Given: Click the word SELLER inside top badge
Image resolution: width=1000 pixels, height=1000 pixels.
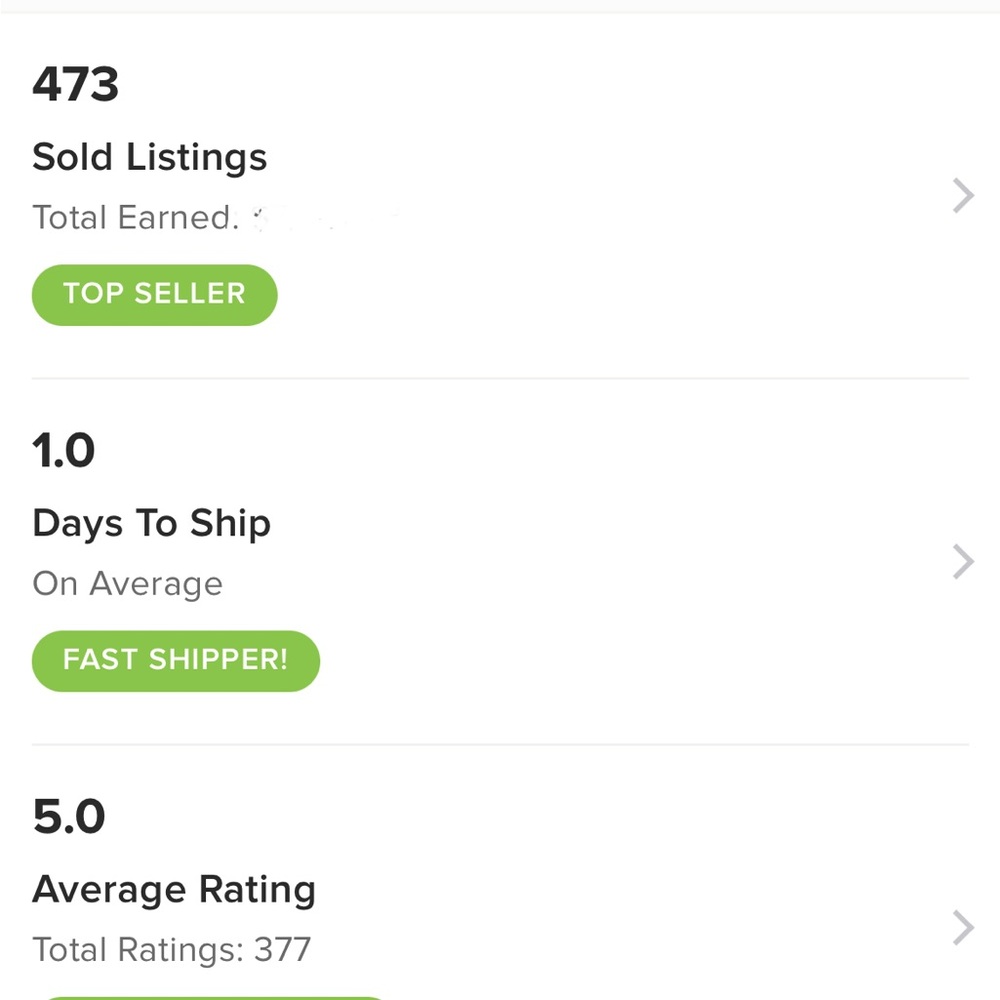Looking at the screenshot, I should point(189,294).
